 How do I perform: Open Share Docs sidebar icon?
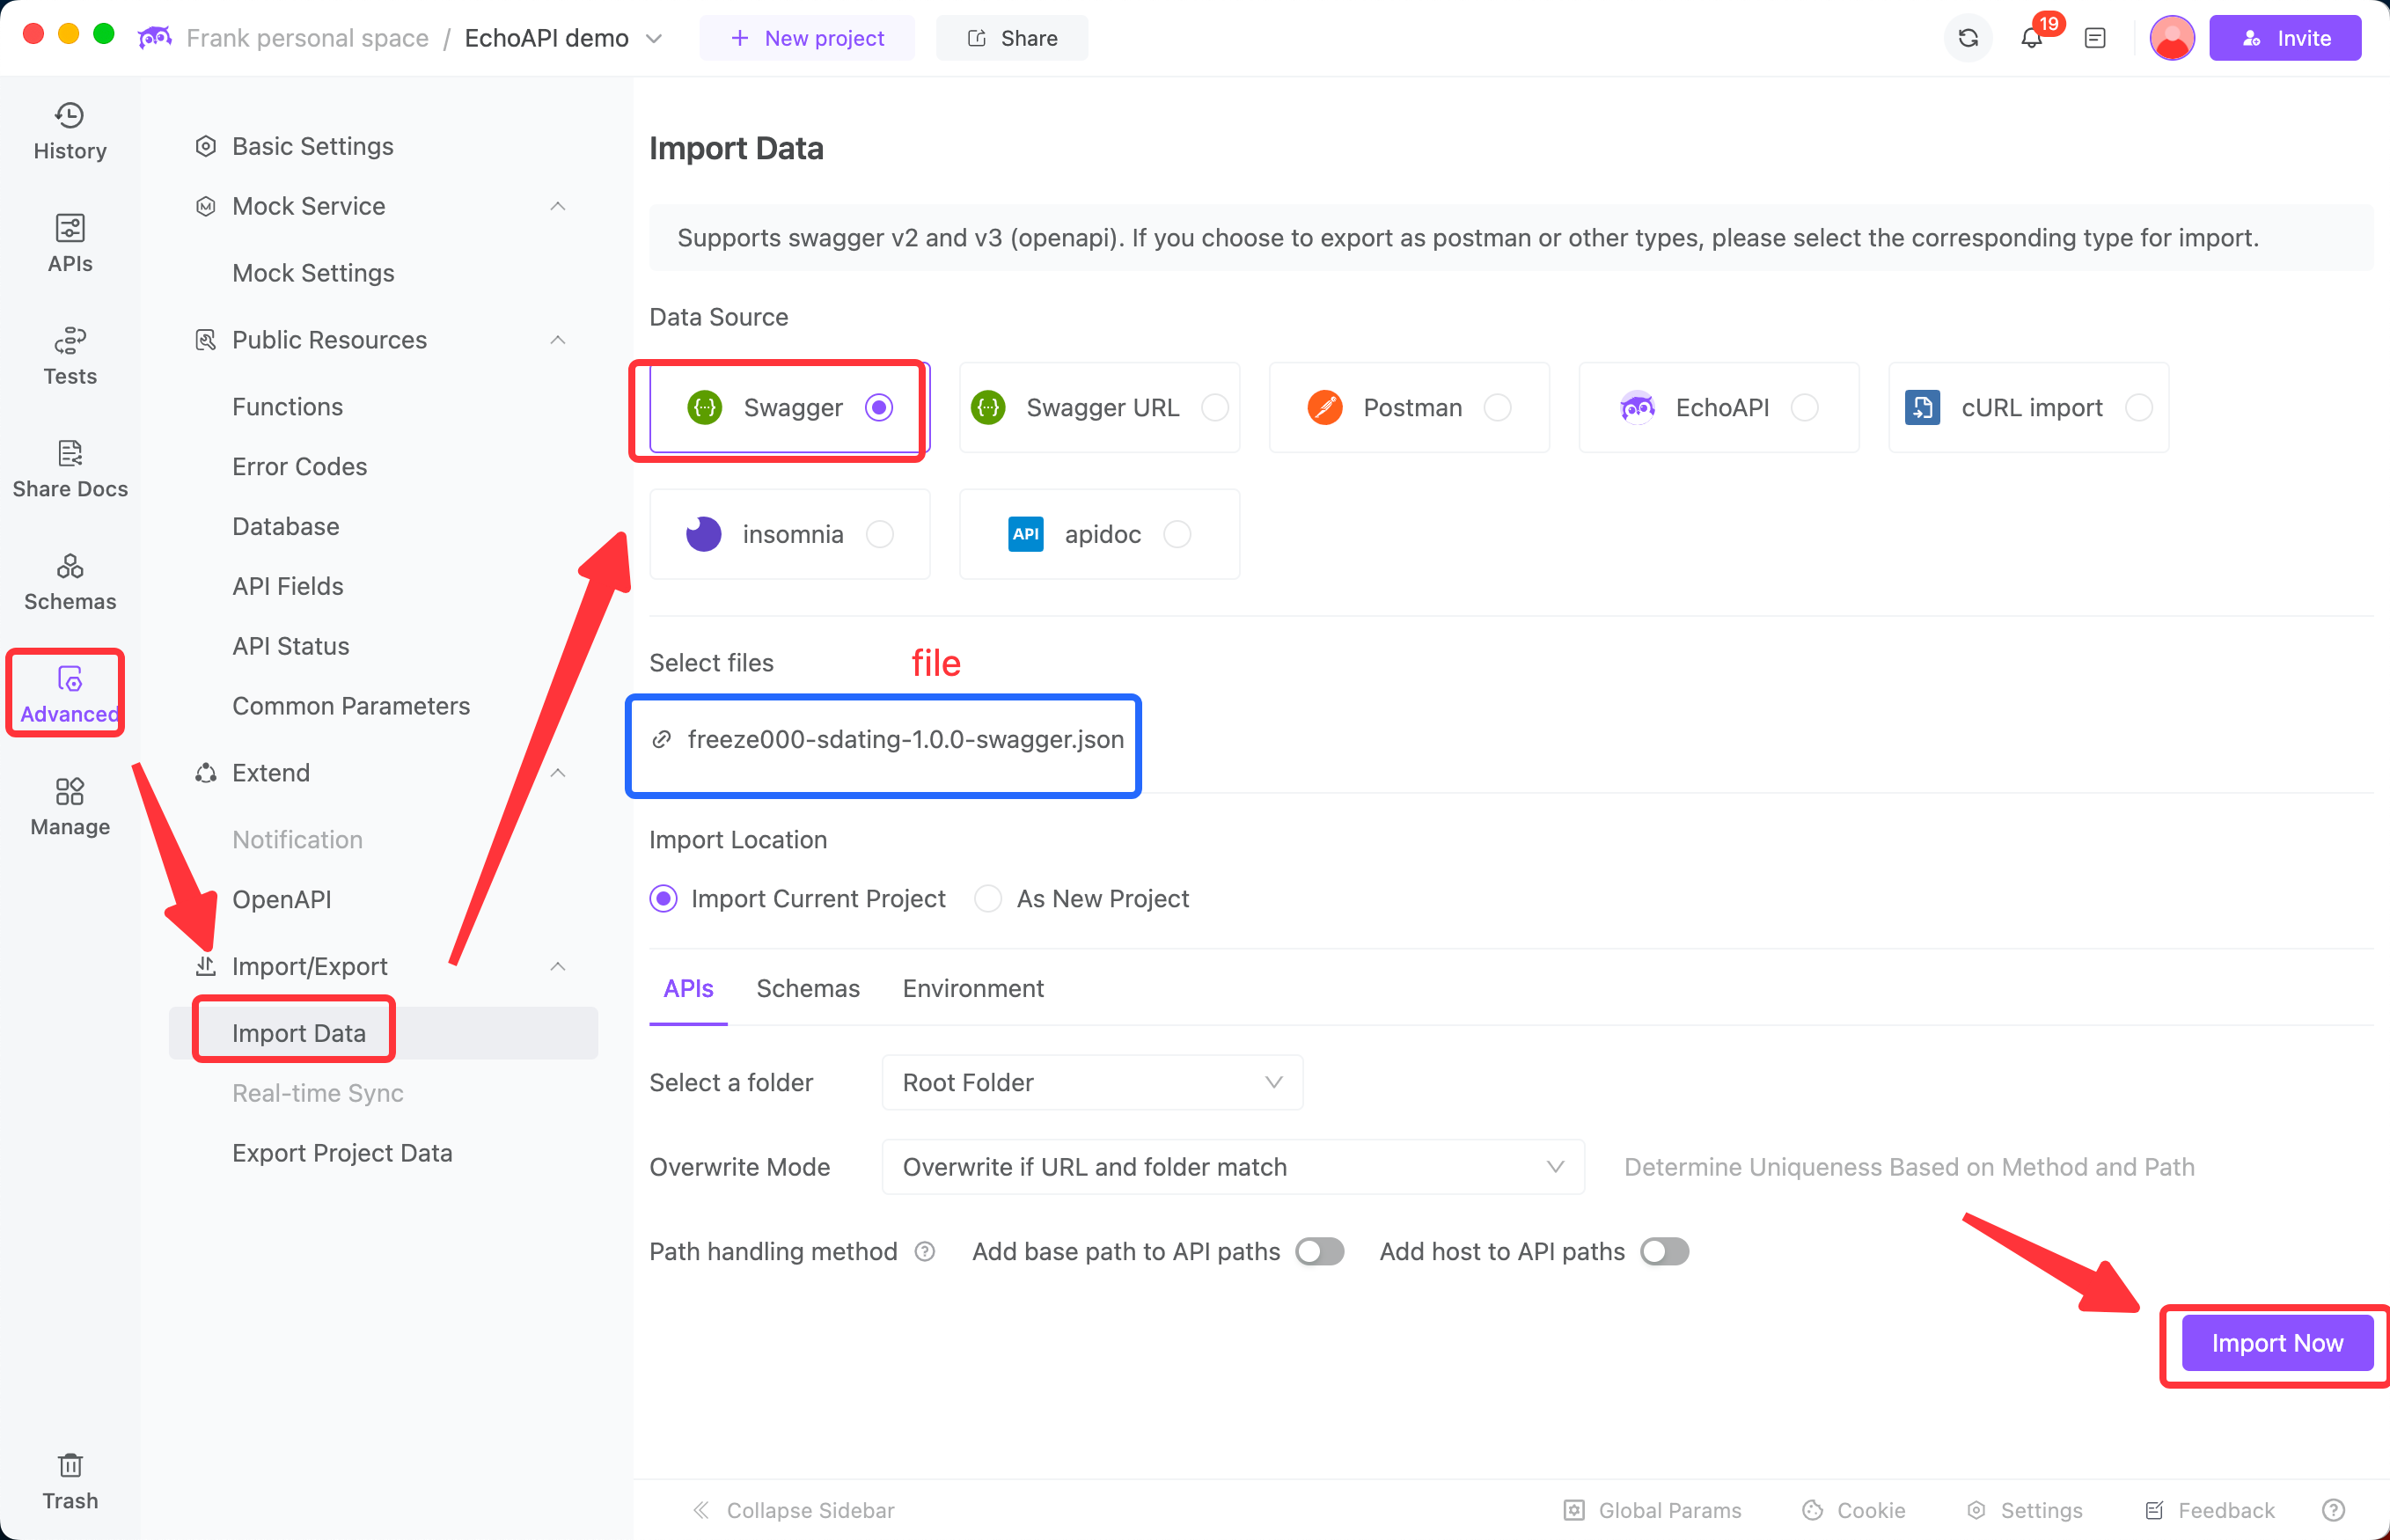coord(69,468)
